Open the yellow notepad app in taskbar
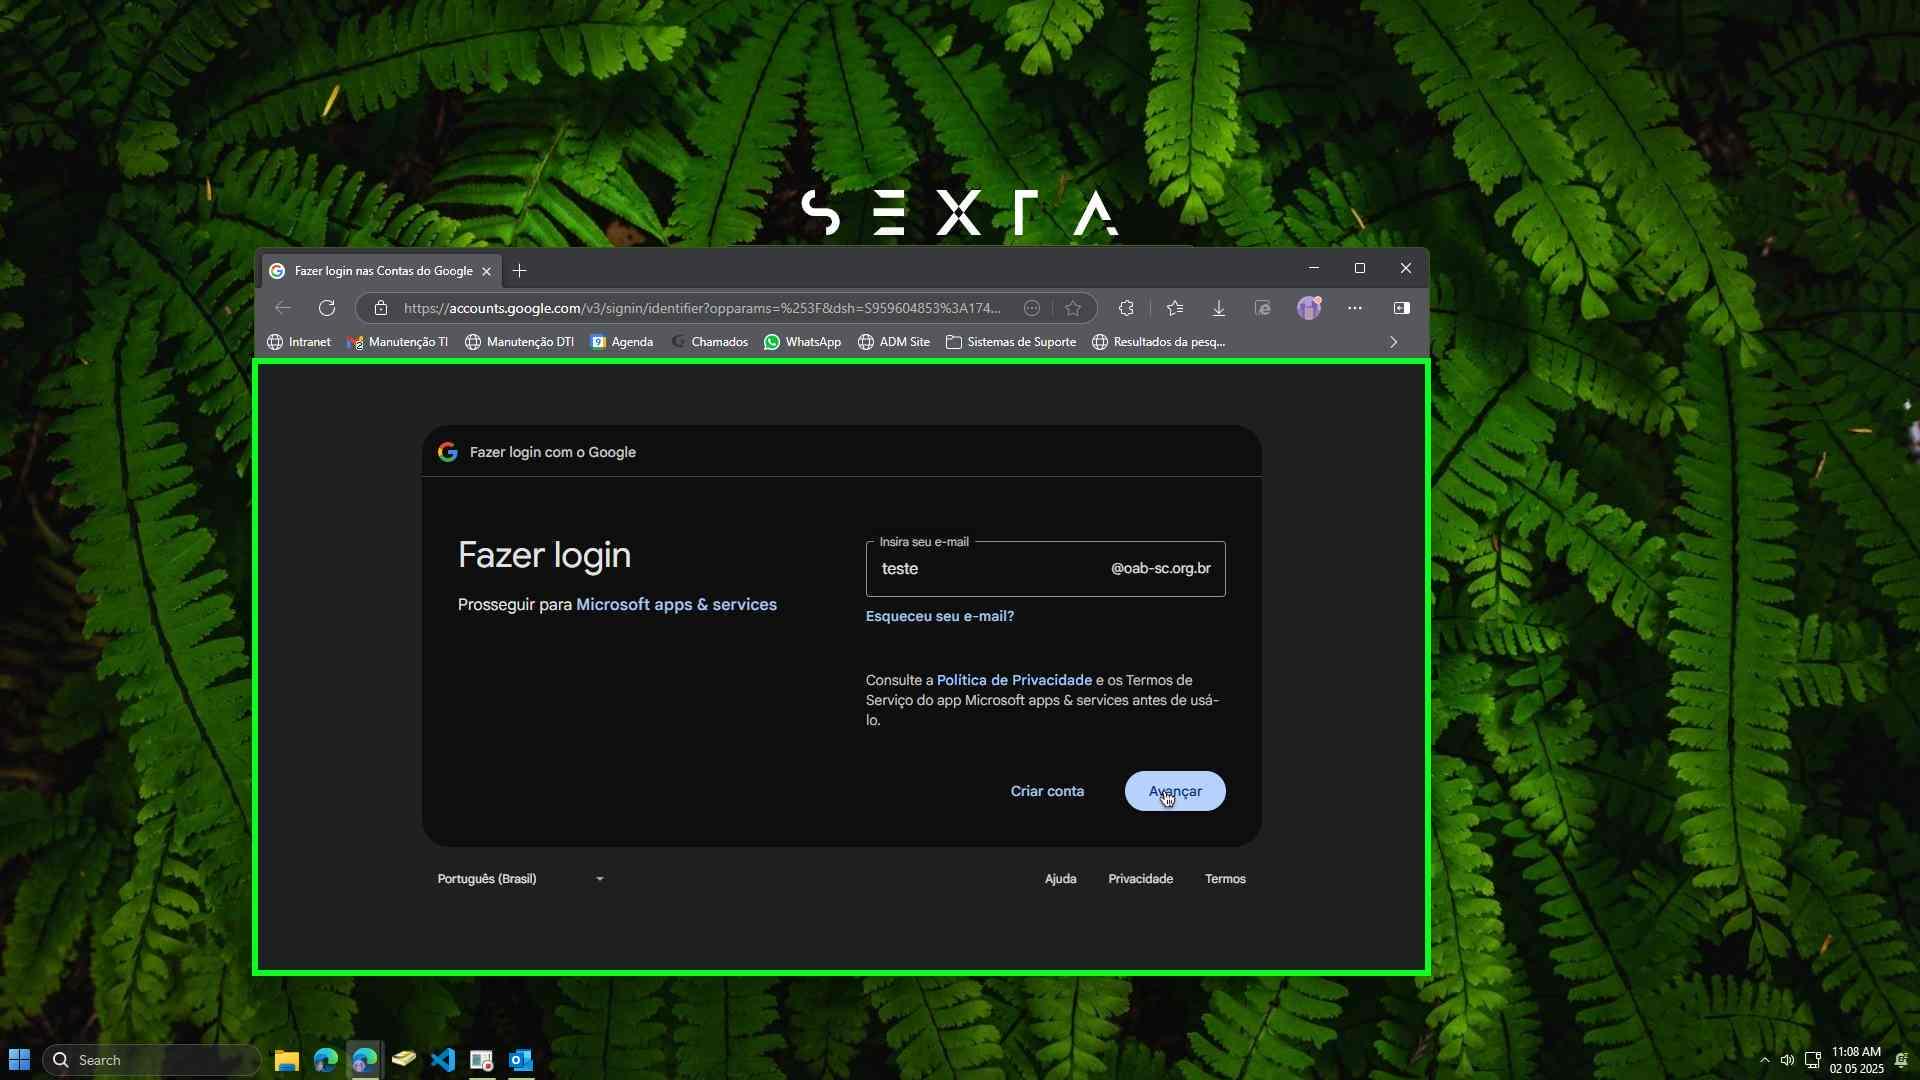The width and height of the screenshot is (1920, 1080). (404, 1060)
